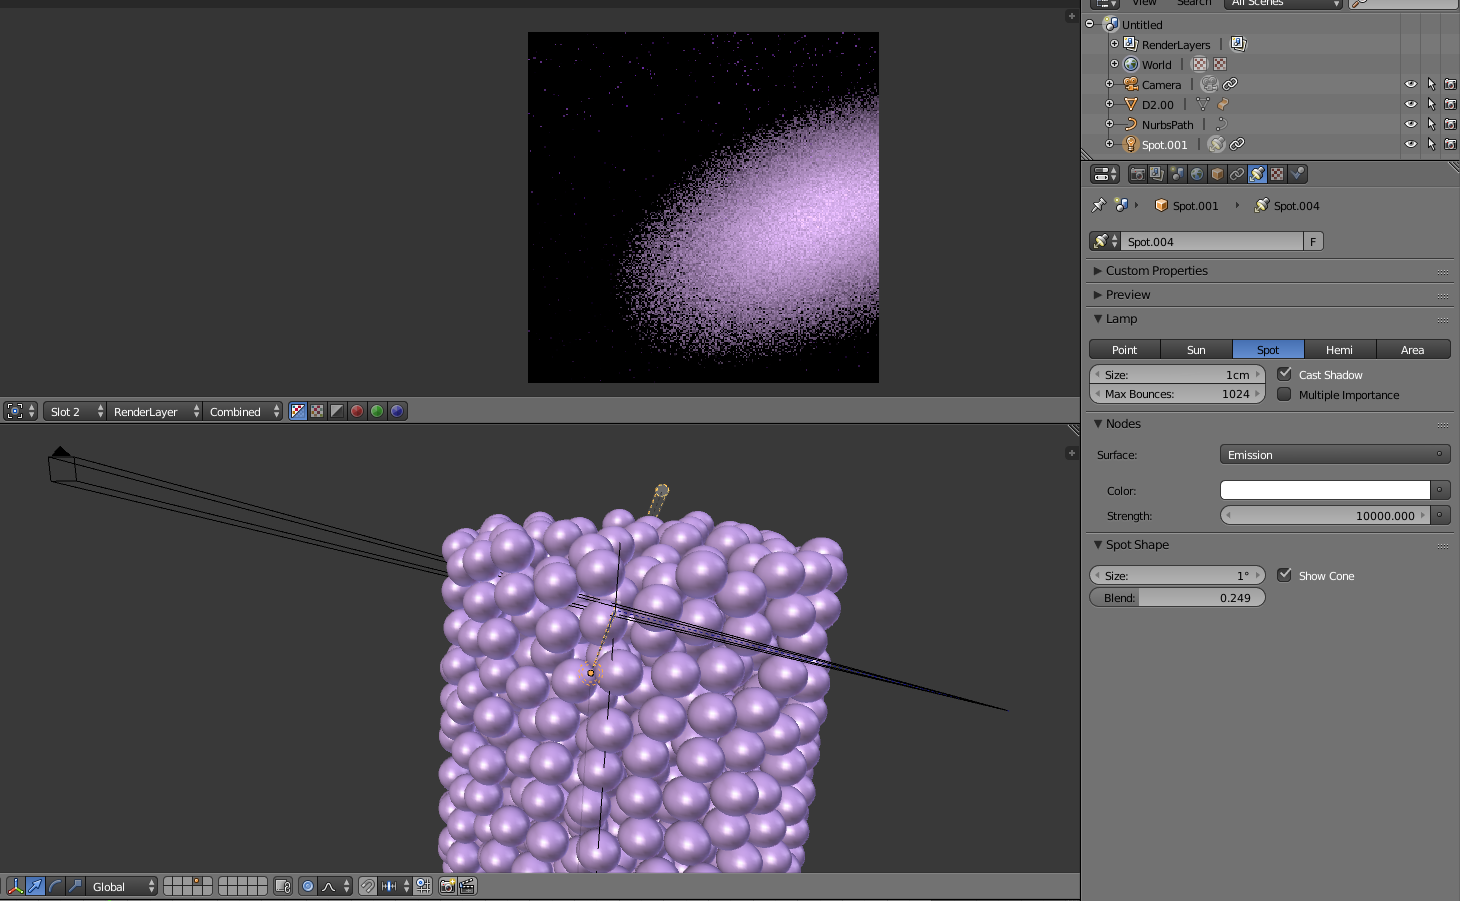Show Color and Alpha channels icon
Image resolution: width=1460 pixels, height=901 pixels.
tap(298, 411)
